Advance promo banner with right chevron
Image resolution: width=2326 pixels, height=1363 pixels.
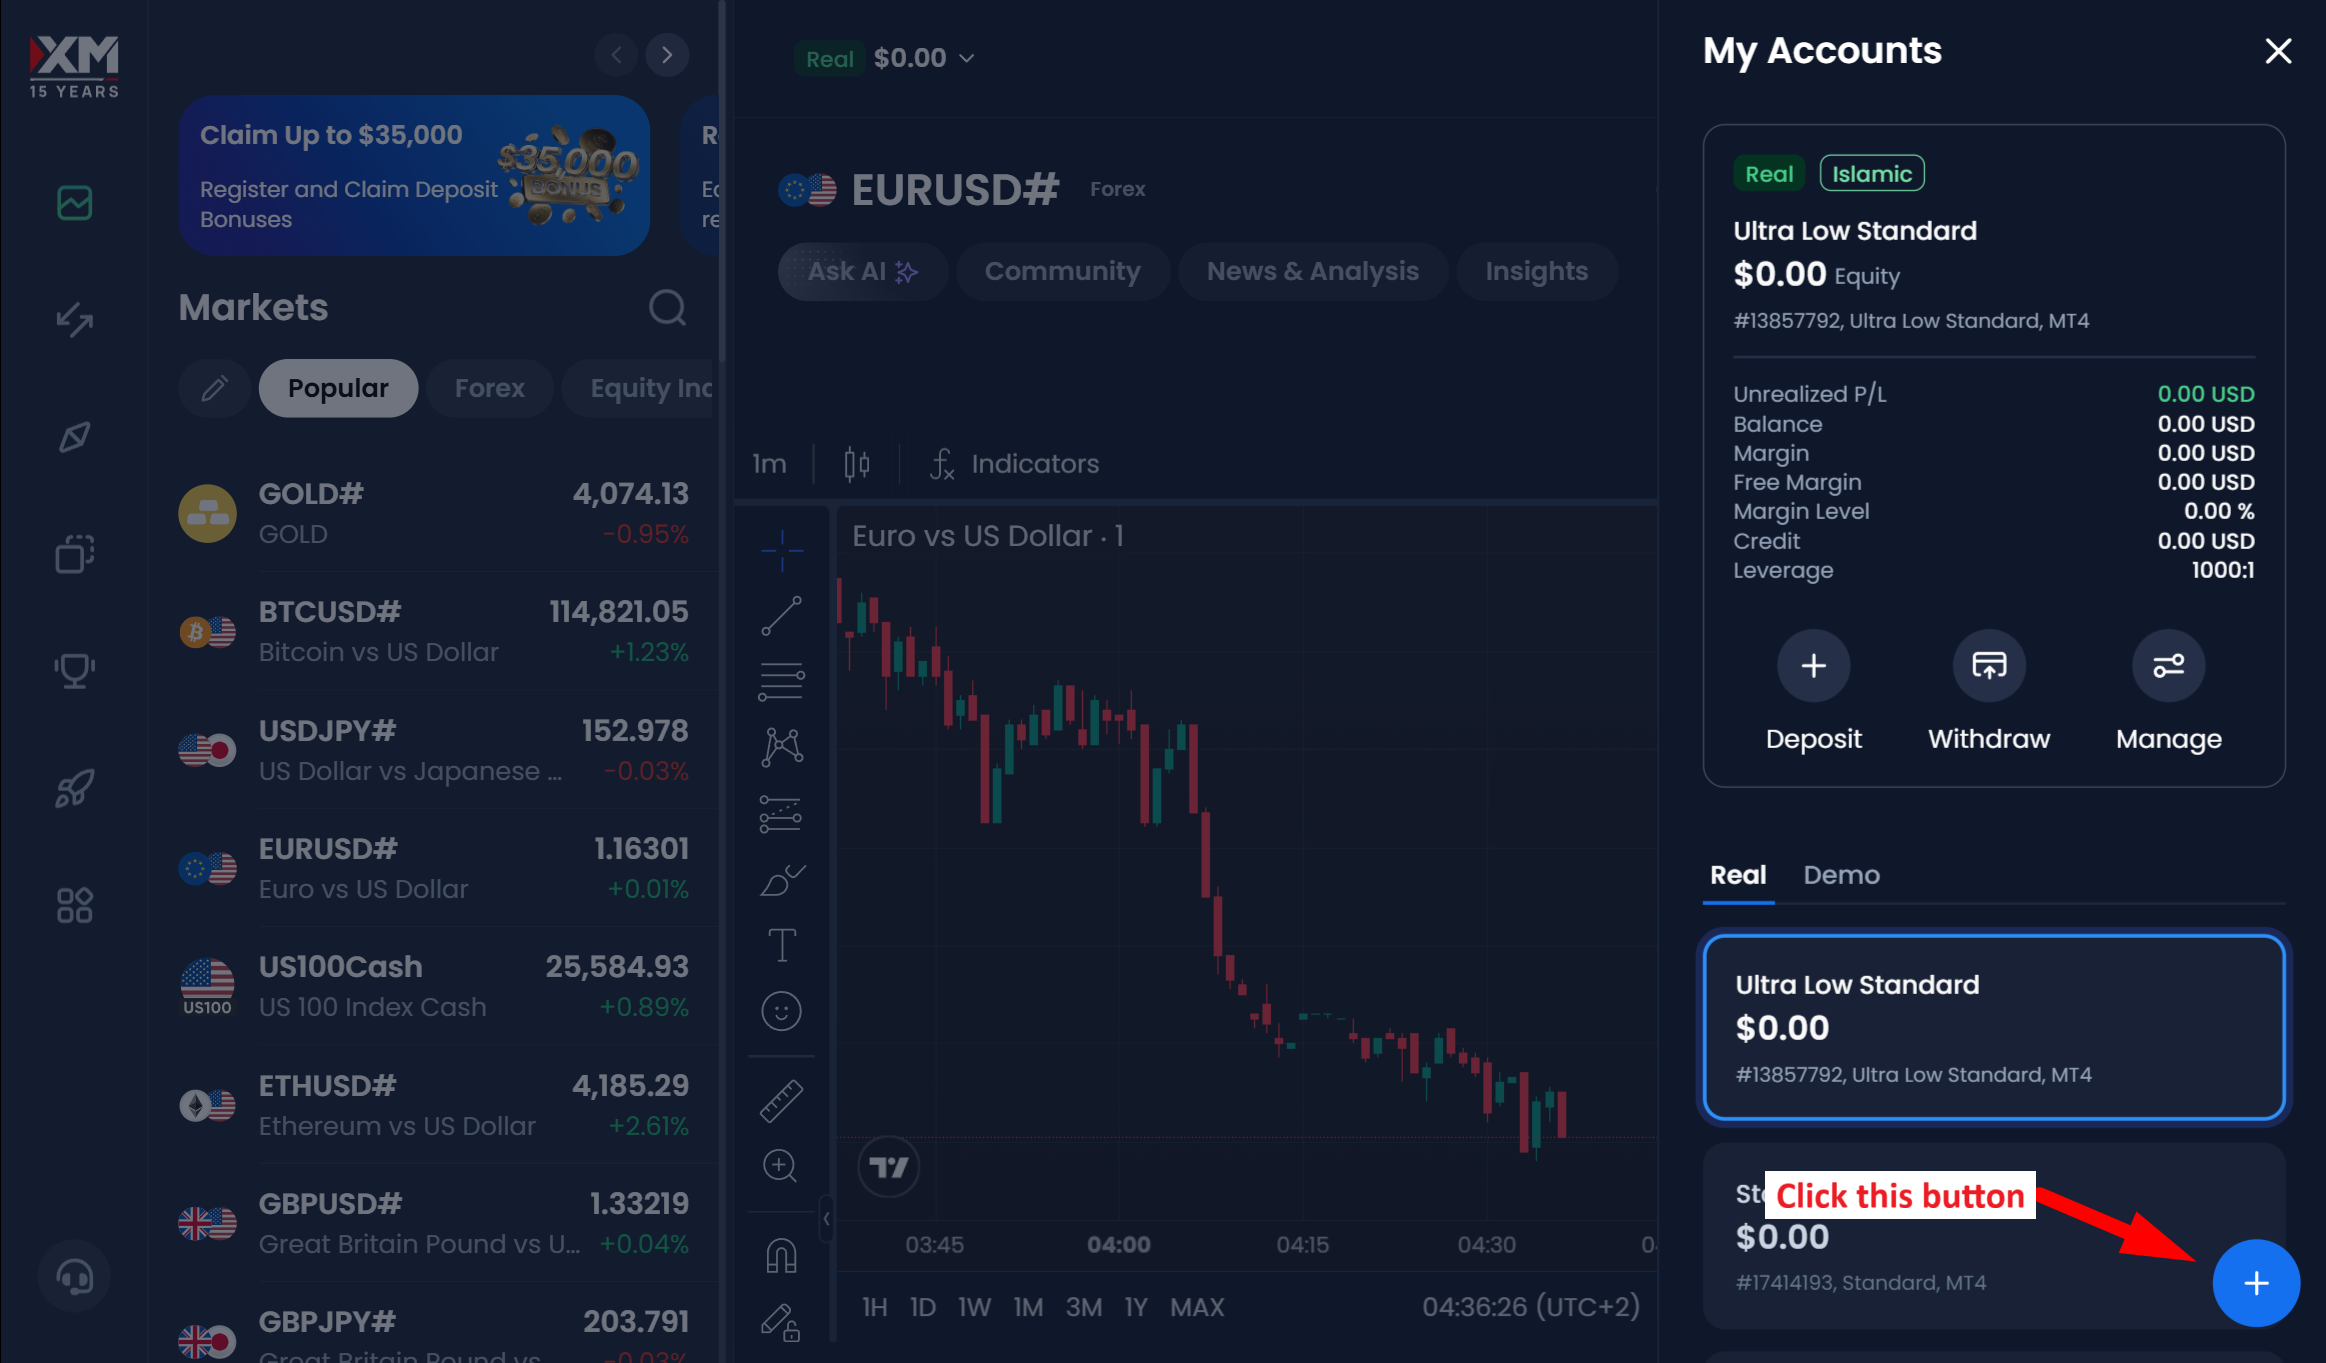point(667,55)
